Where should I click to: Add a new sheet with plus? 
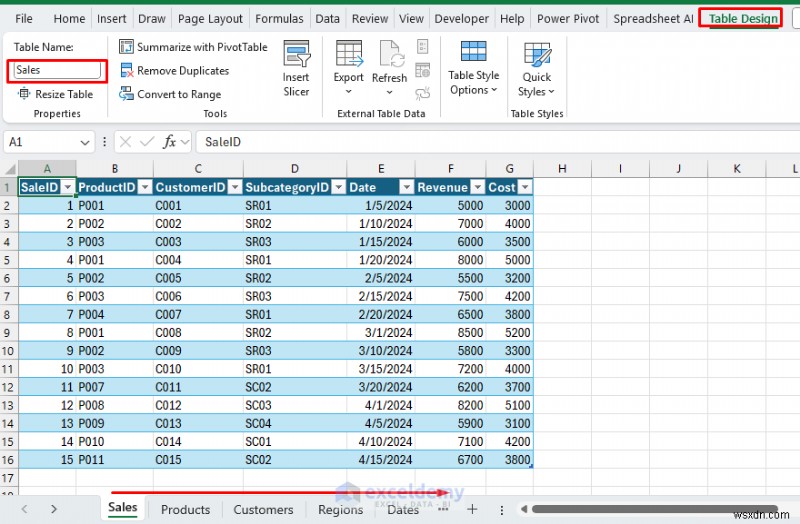[472, 509]
